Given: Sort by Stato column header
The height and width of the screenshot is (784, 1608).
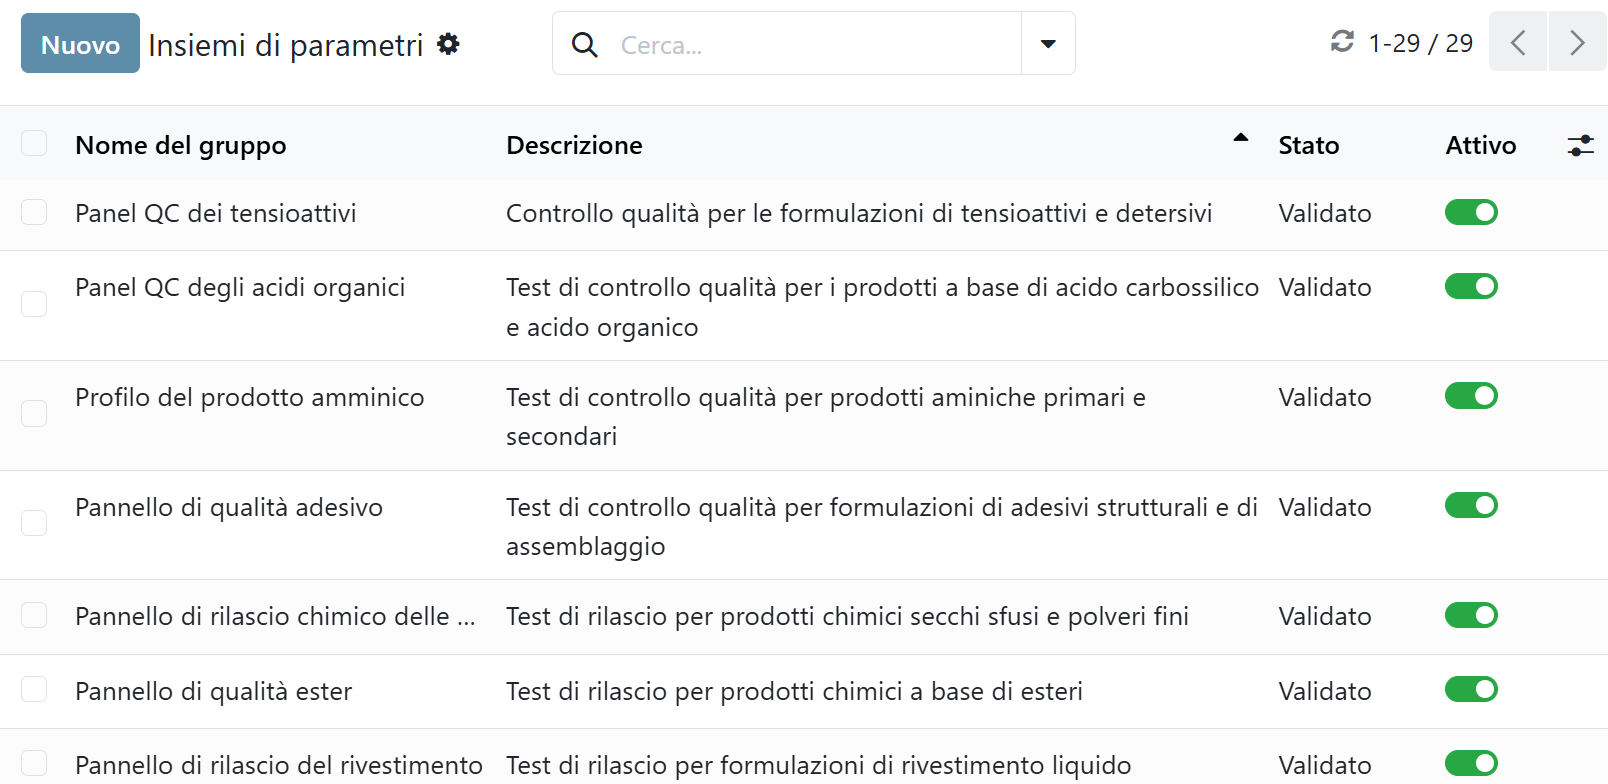Looking at the screenshot, I should [1308, 146].
